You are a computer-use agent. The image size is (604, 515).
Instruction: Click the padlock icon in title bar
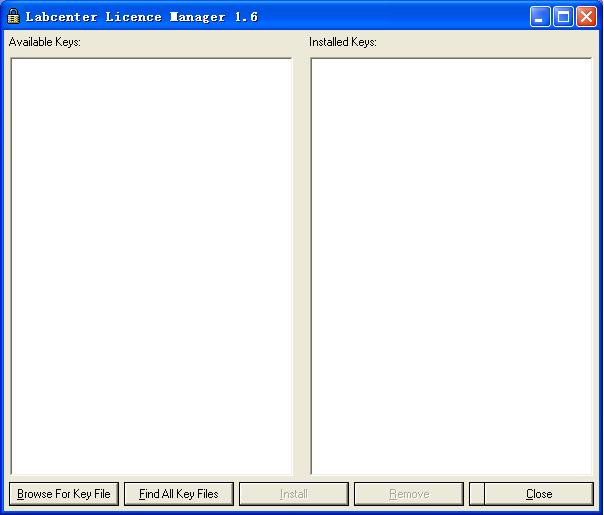coord(13,17)
